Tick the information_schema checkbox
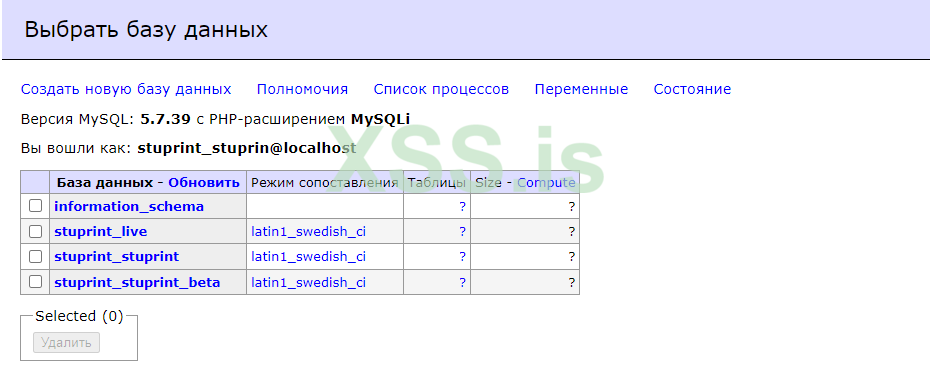This screenshot has height=380, width=930. click(x=36, y=206)
